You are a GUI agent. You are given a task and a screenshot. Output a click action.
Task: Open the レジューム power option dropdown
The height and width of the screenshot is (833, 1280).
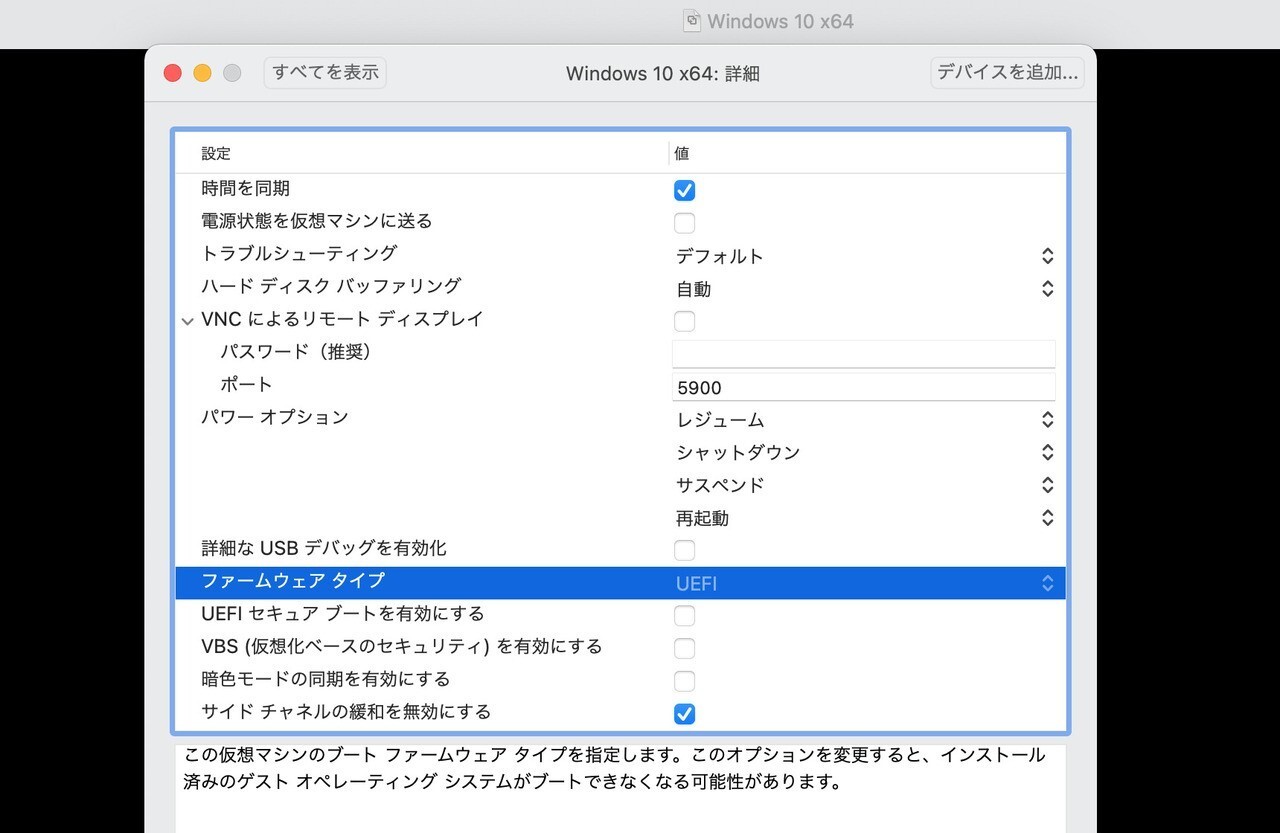tap(866, 420)
